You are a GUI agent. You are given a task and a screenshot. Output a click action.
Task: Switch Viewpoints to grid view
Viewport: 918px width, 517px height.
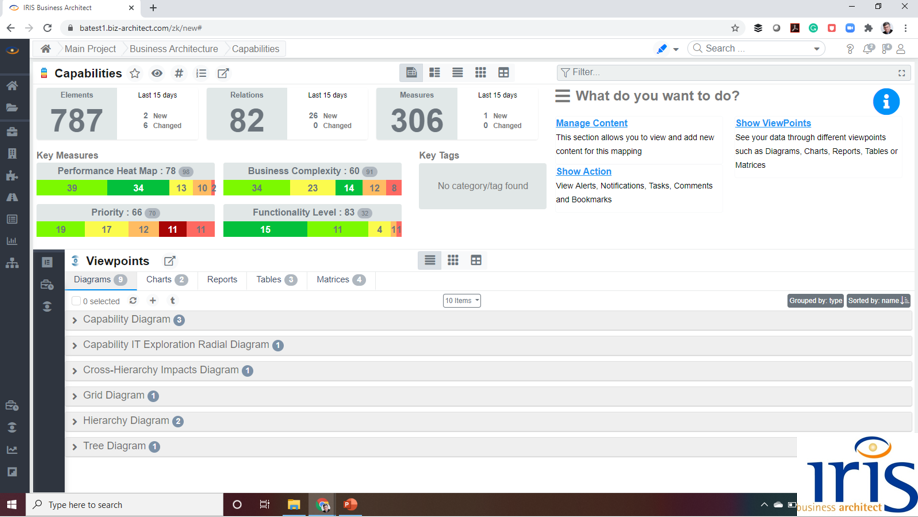coord(453,260)
